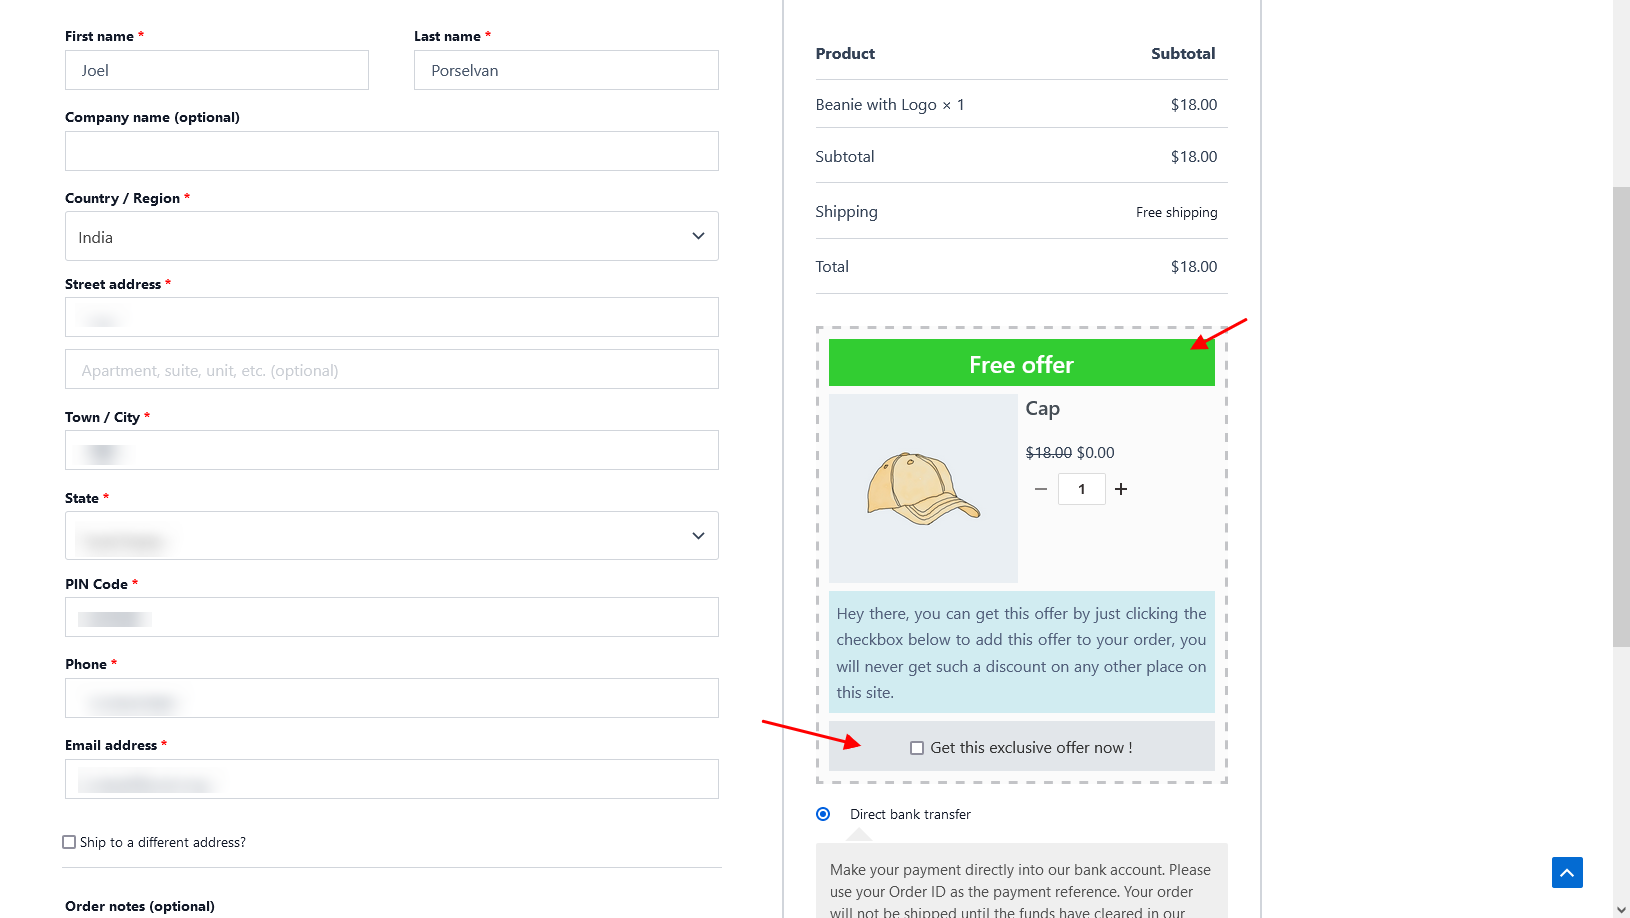This screenshot has width=1630, height=918.
Task: Click the Email address field
Action: tap(391, 780)
